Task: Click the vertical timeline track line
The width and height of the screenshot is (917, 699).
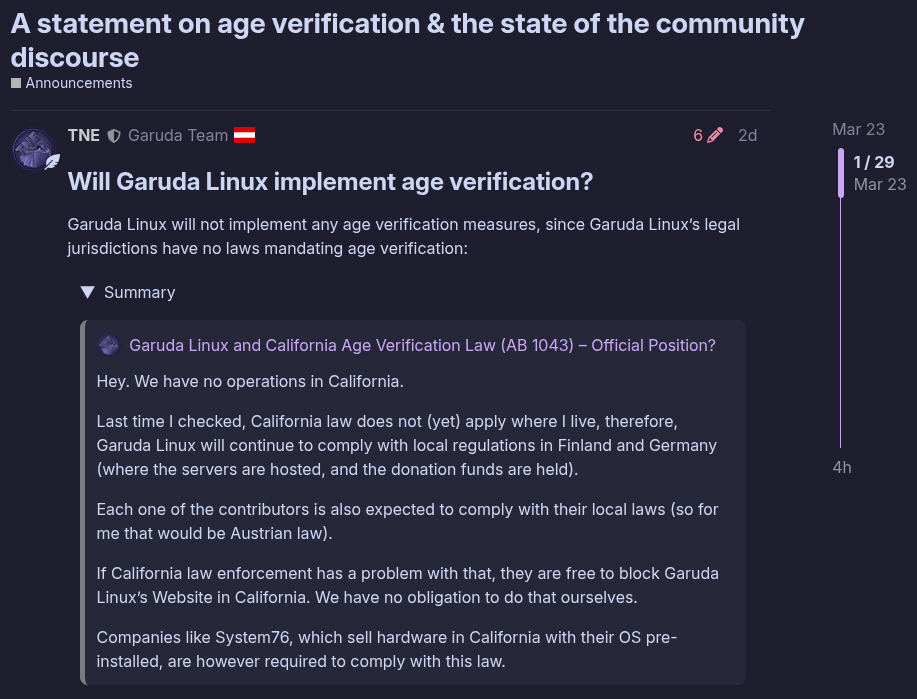Action: [838, 320]
